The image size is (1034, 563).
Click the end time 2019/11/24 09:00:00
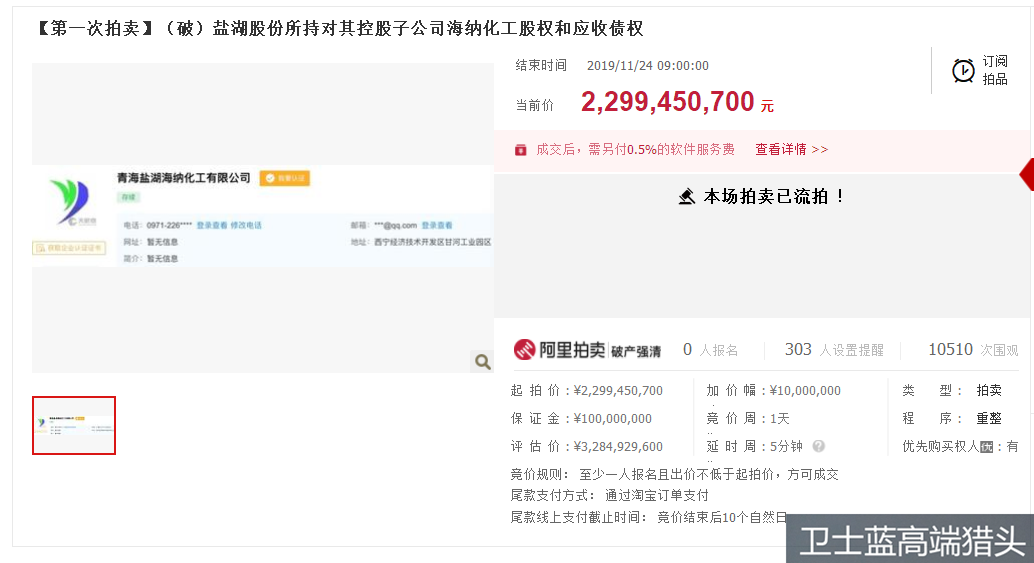648,66
